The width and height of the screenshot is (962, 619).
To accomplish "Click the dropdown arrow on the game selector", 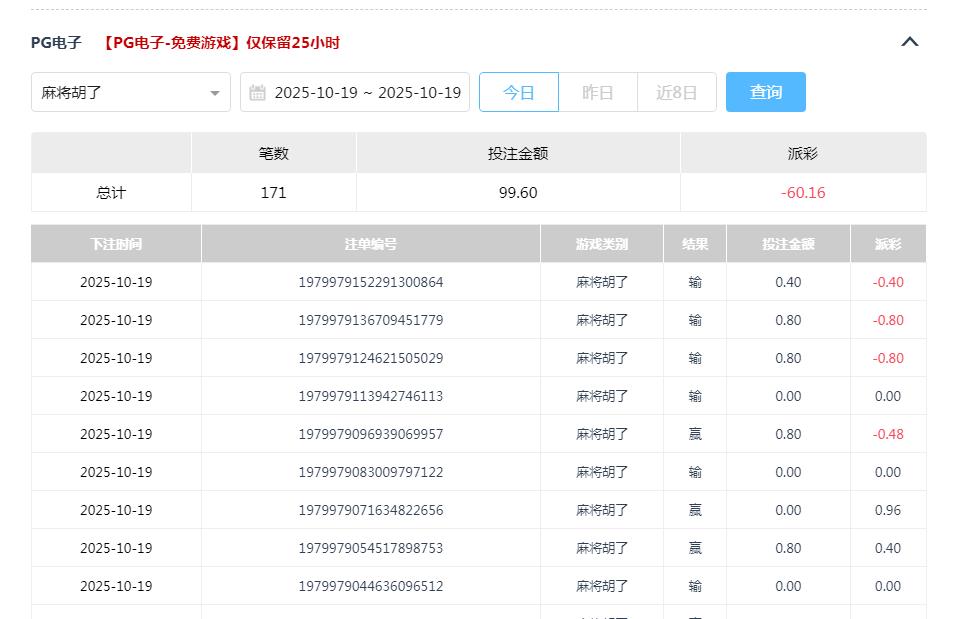I will tap(214, 92).
